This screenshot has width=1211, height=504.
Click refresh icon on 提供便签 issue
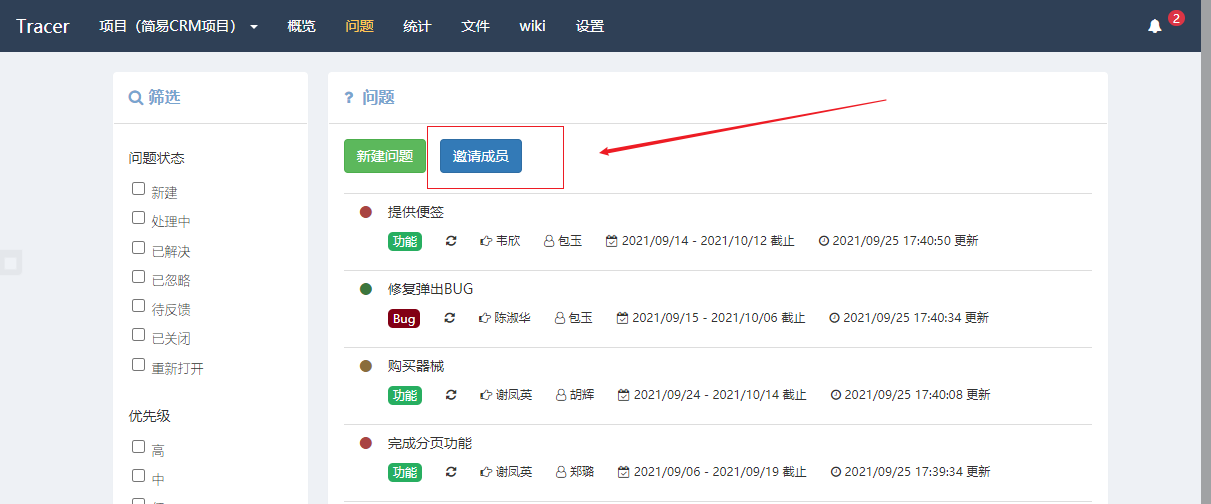[451, 241]
